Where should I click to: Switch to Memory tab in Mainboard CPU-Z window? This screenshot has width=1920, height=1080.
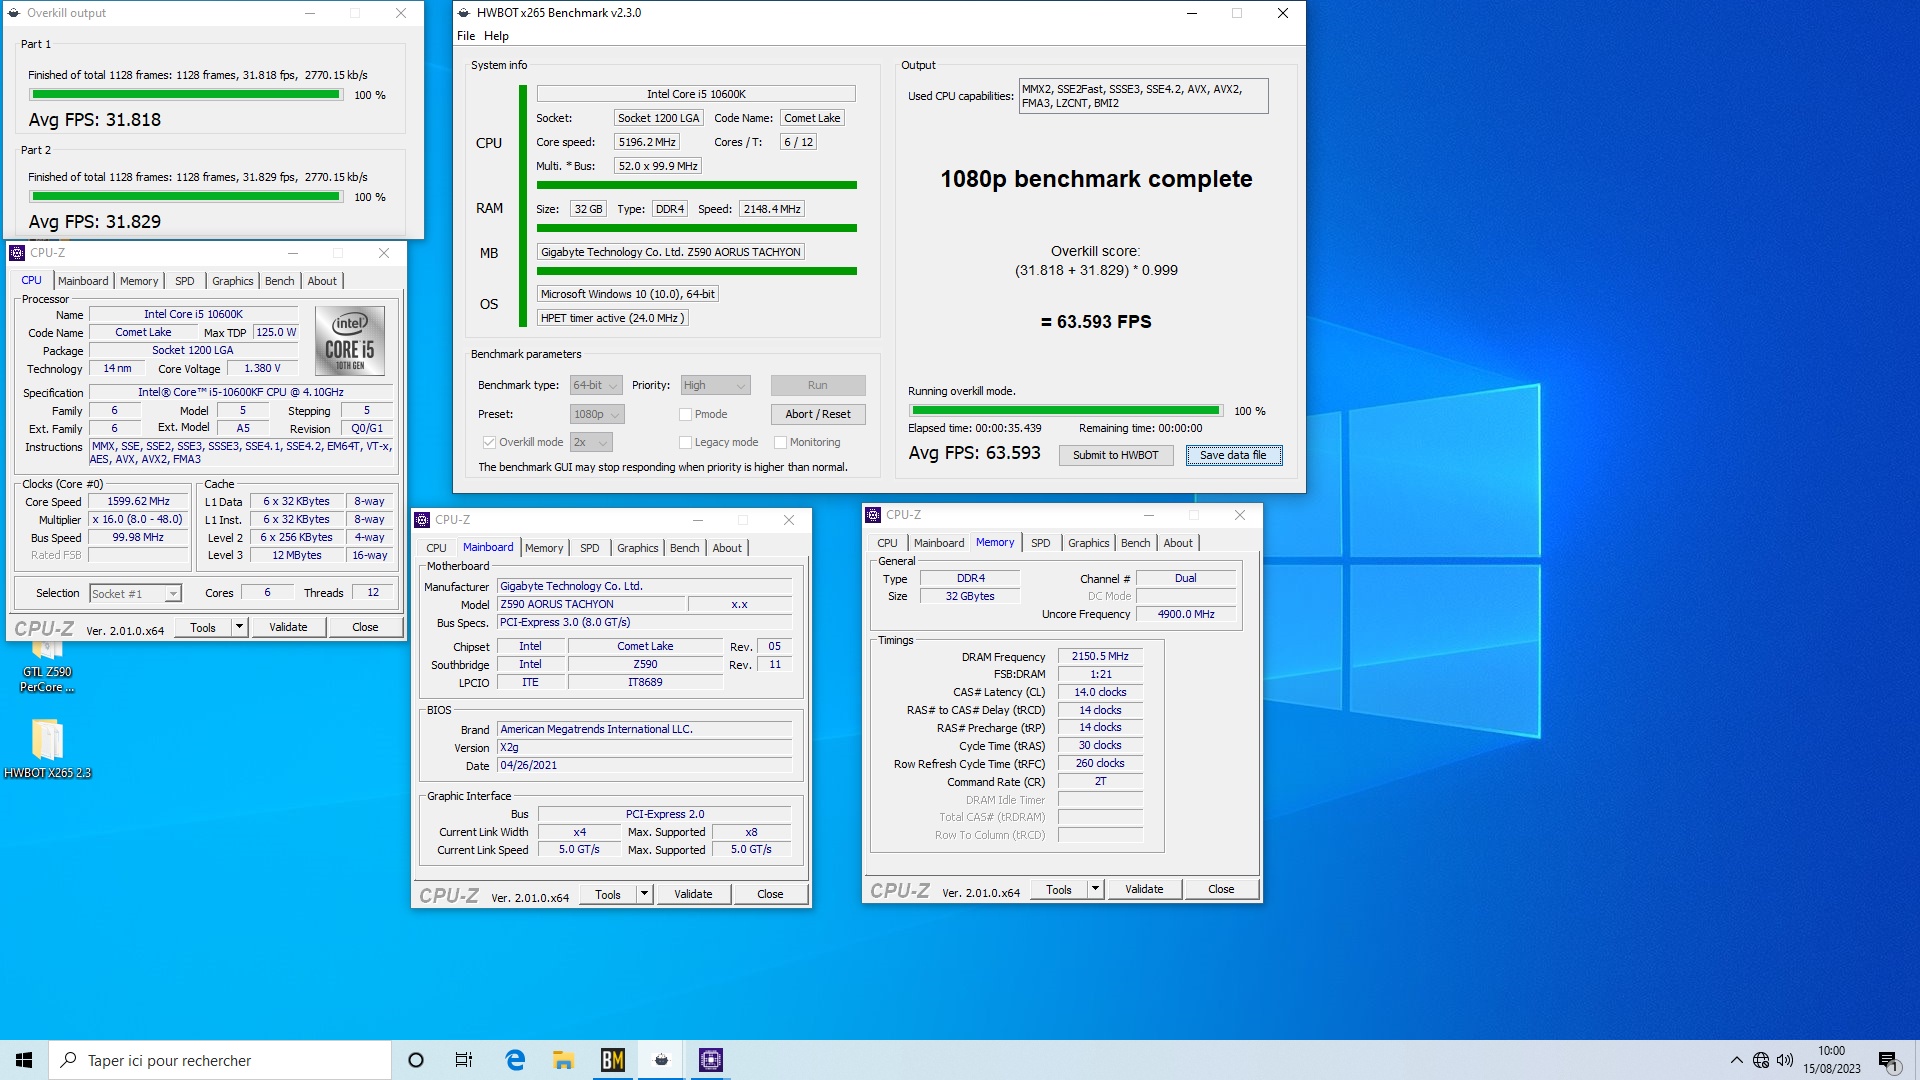(544, 548)
